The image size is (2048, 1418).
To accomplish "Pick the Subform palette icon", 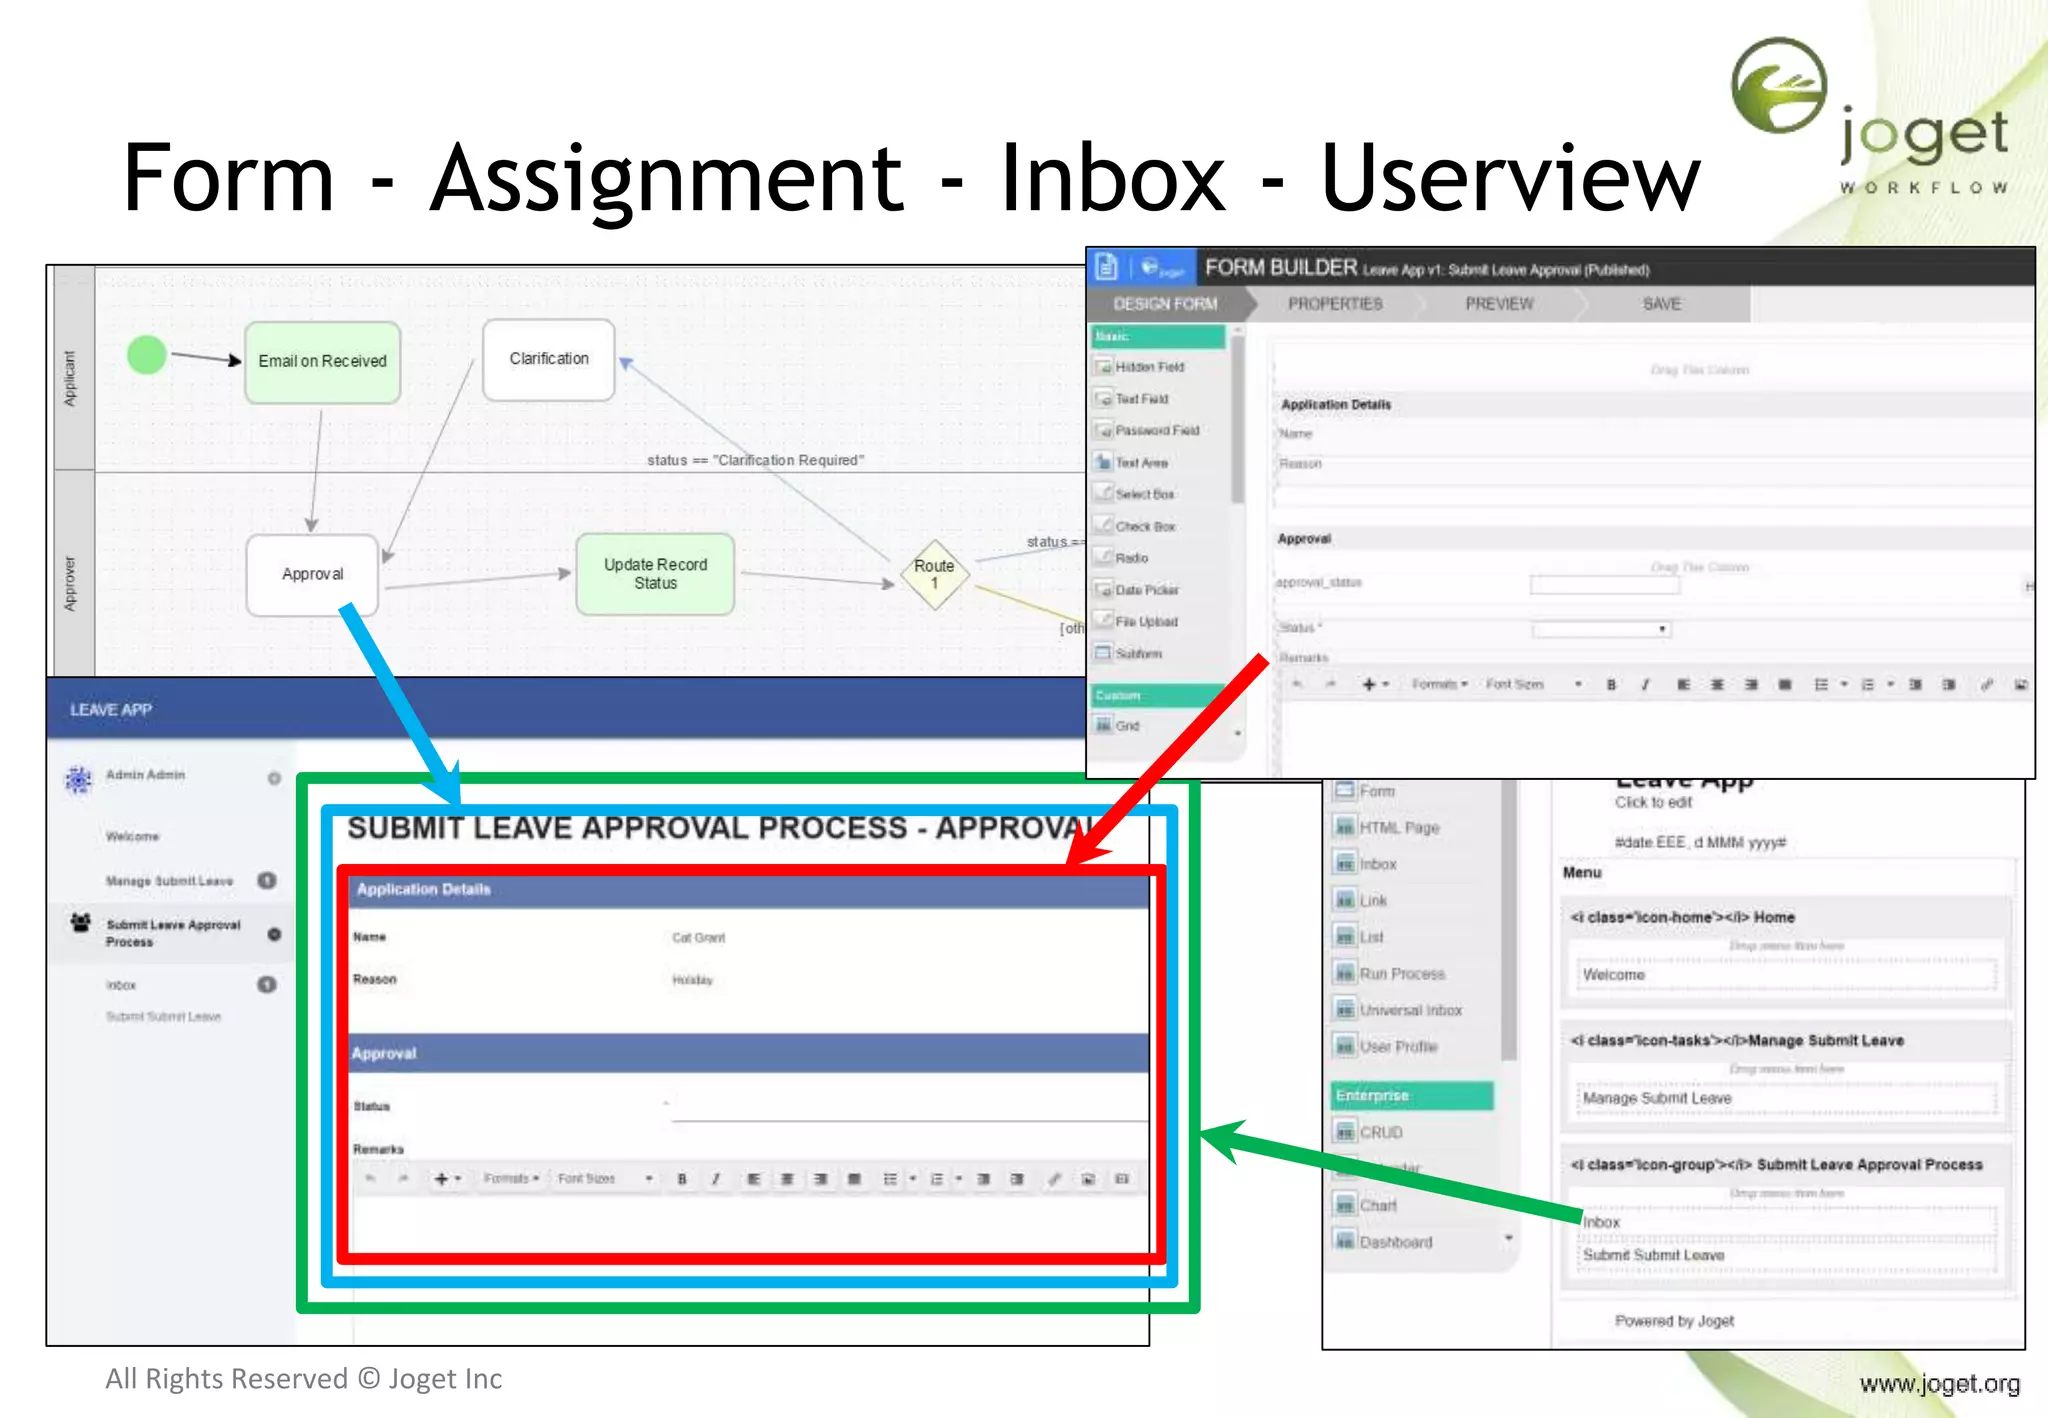I will tap(1103, 653).
